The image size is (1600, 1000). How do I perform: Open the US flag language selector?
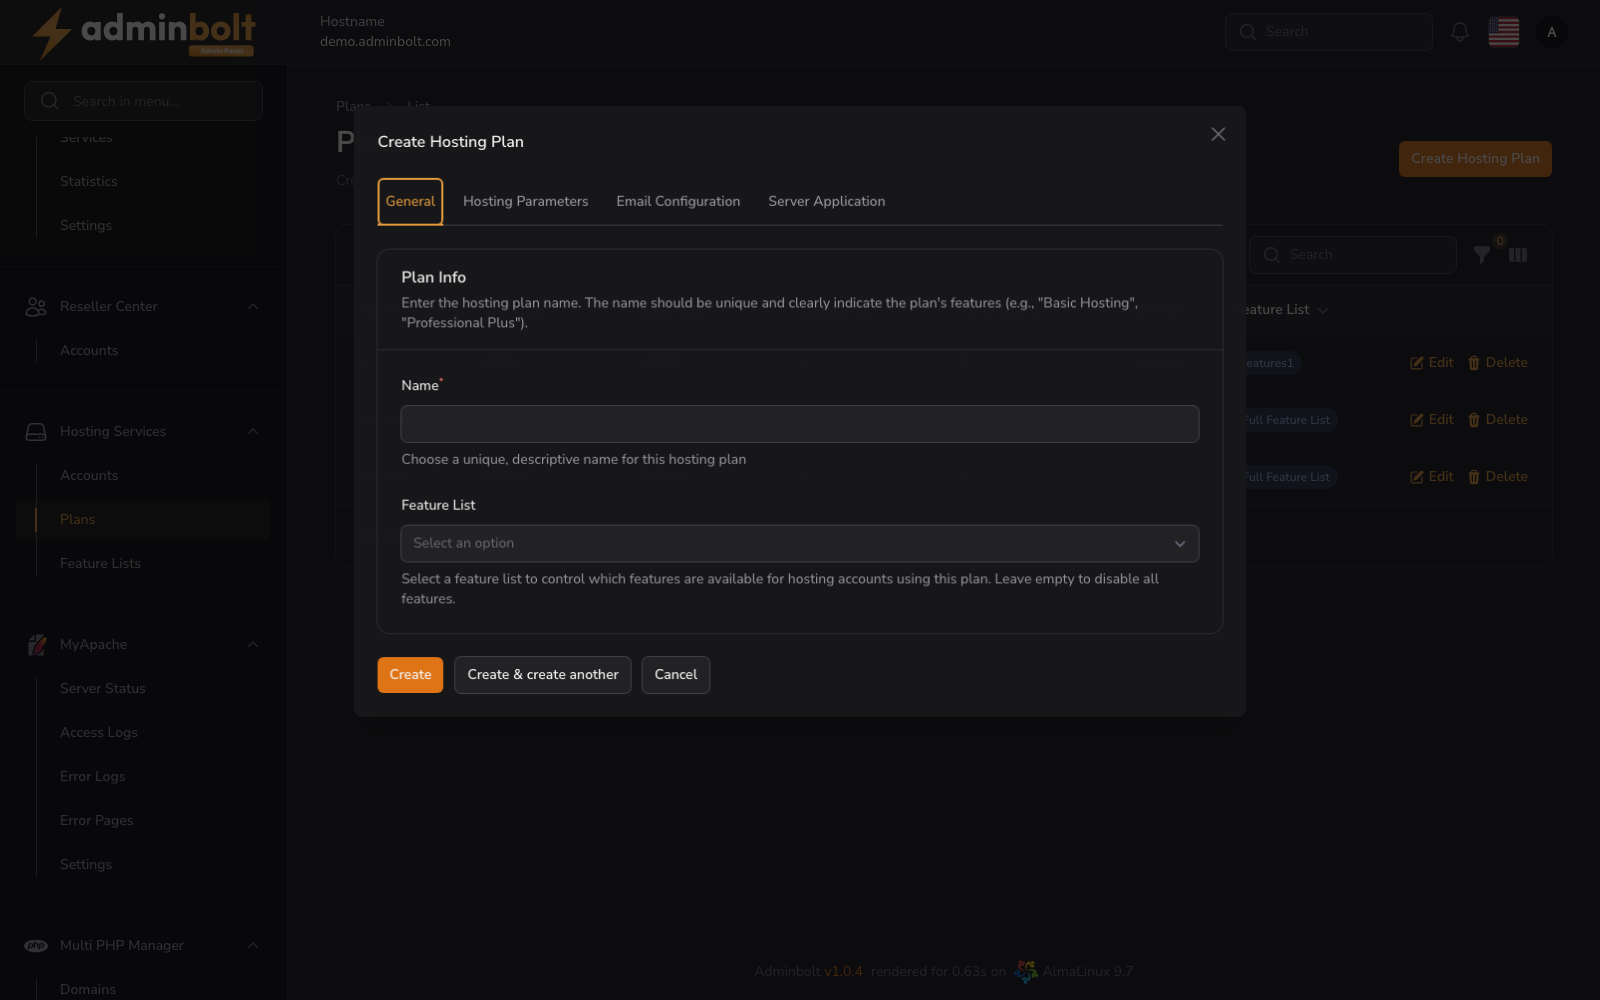[x=1504, y=32]
